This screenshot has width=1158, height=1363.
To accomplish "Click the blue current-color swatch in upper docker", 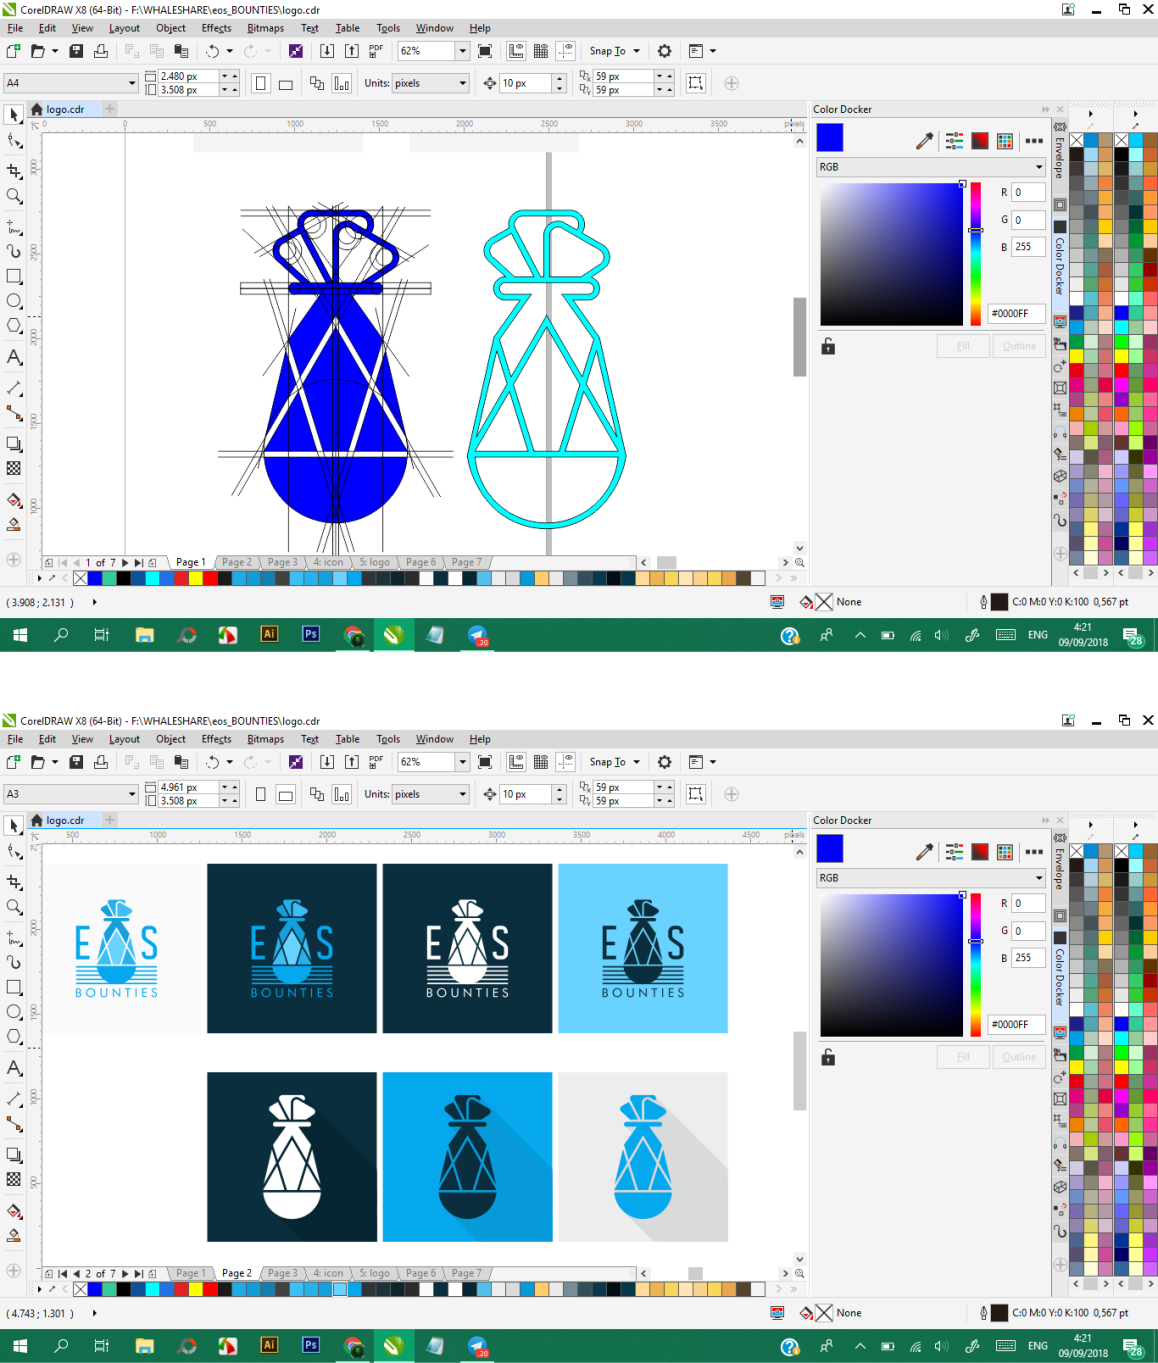I will (x=830, y=137).
